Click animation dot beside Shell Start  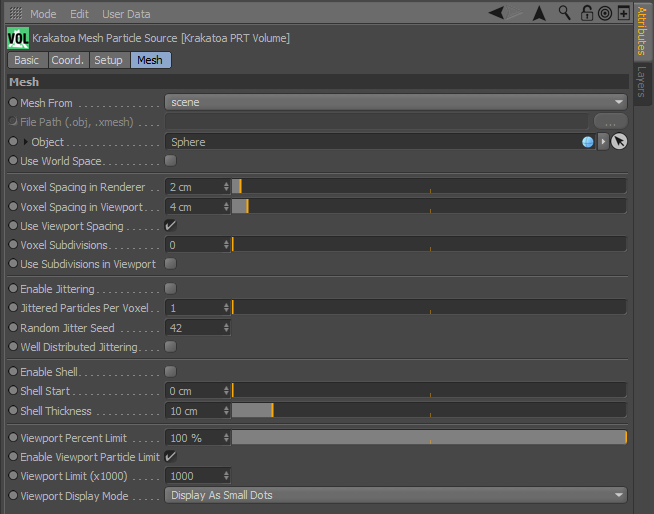(x=13, y=391)
